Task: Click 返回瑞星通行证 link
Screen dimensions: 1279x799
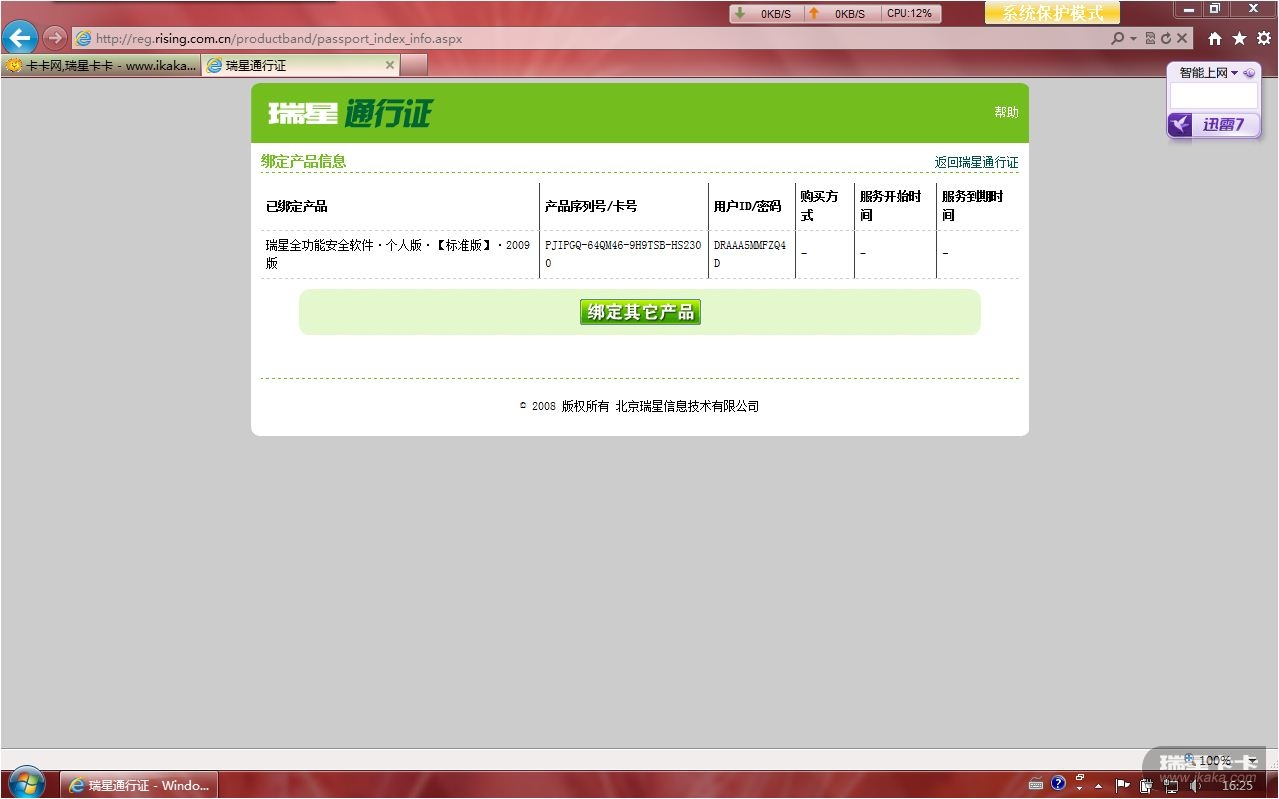Action: coord(976,162)
